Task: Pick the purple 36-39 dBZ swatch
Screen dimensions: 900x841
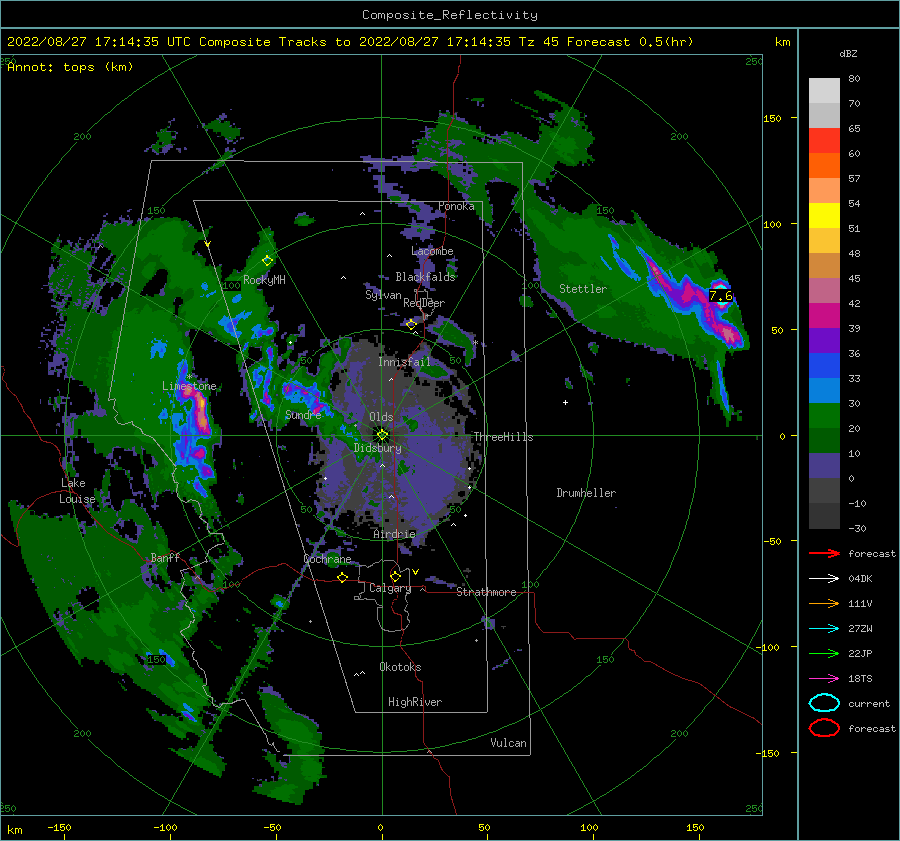Action: 824,340
